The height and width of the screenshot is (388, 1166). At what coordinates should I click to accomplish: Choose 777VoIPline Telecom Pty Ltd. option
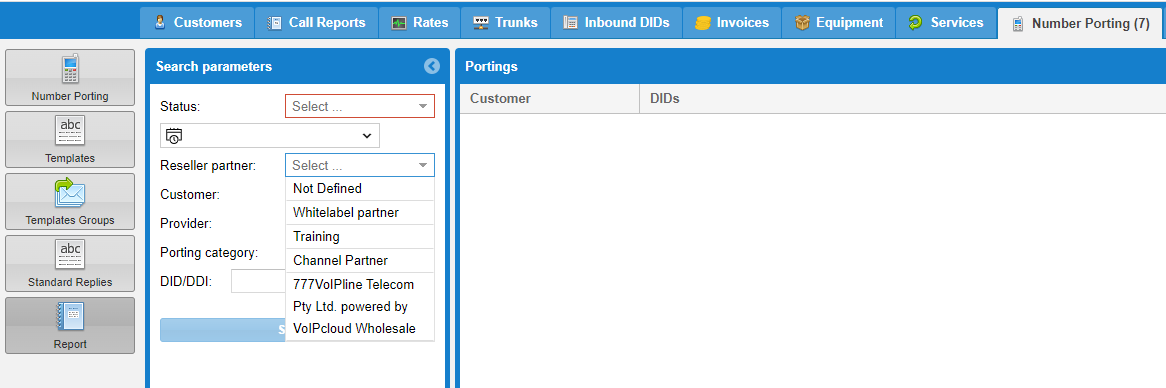click(360, 306)
